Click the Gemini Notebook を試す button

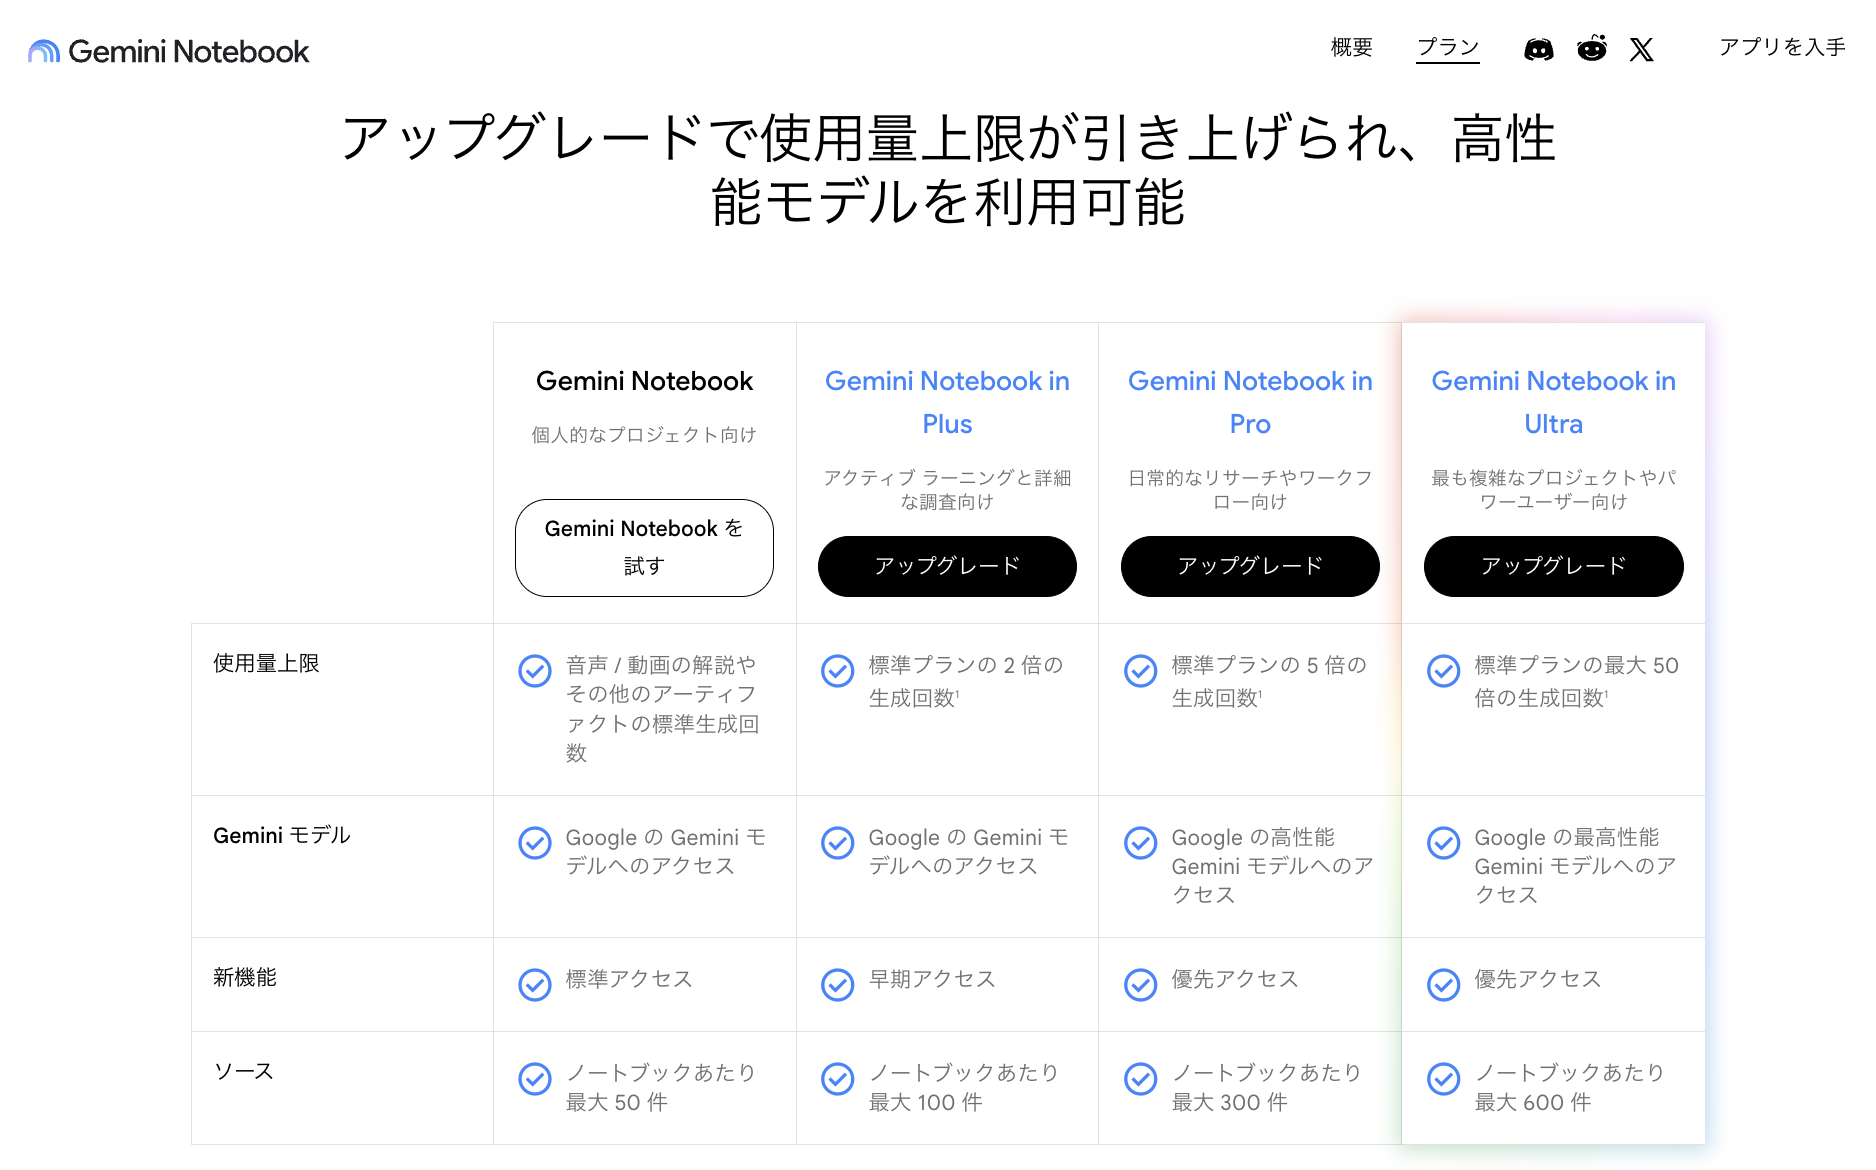644,547
